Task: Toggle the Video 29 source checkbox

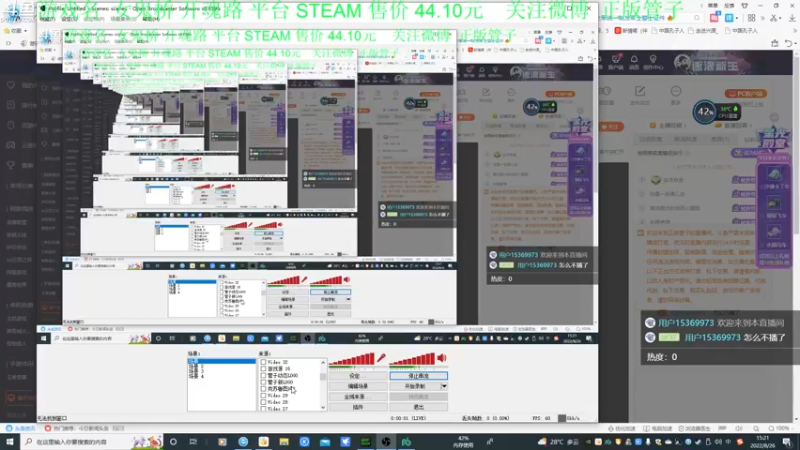Action: (x=263, y=395)
